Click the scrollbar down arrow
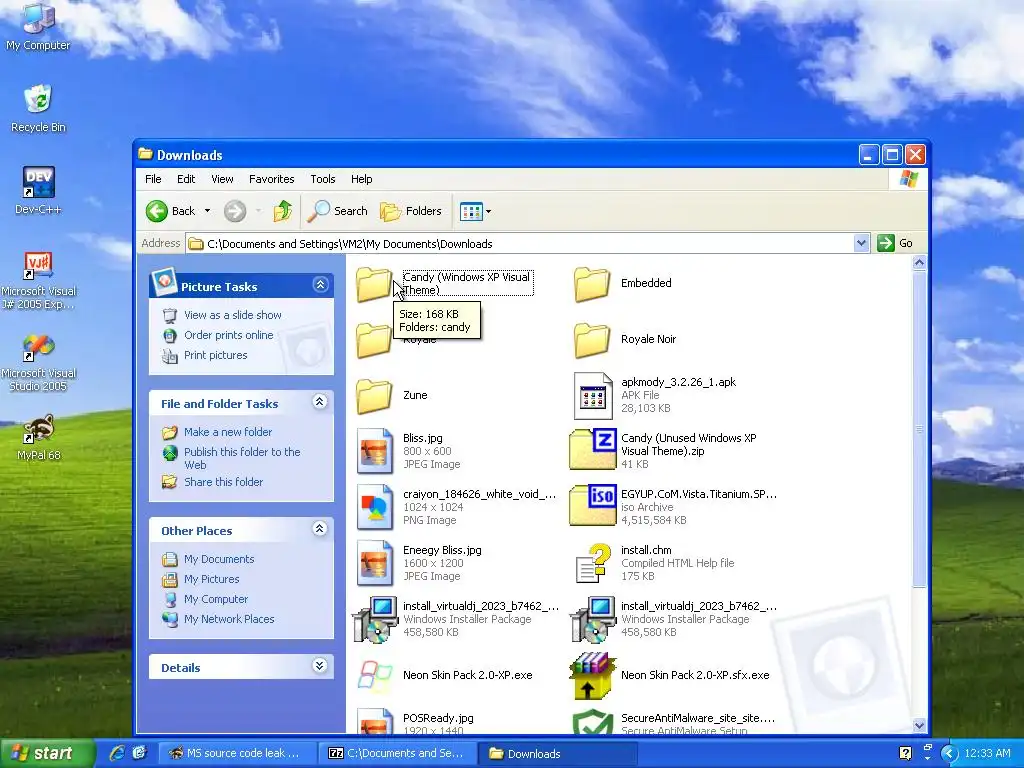The image size is (1024, 768). 919,725
